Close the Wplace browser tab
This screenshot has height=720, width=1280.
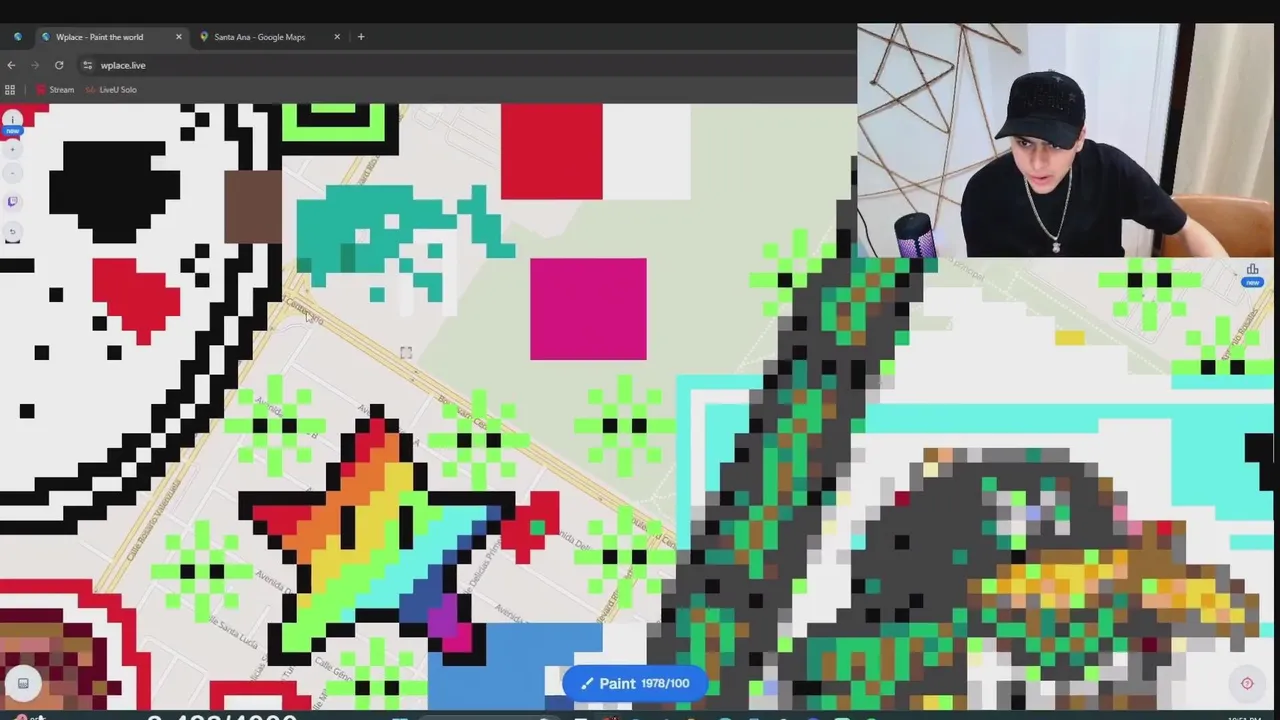tap(179, 37)
